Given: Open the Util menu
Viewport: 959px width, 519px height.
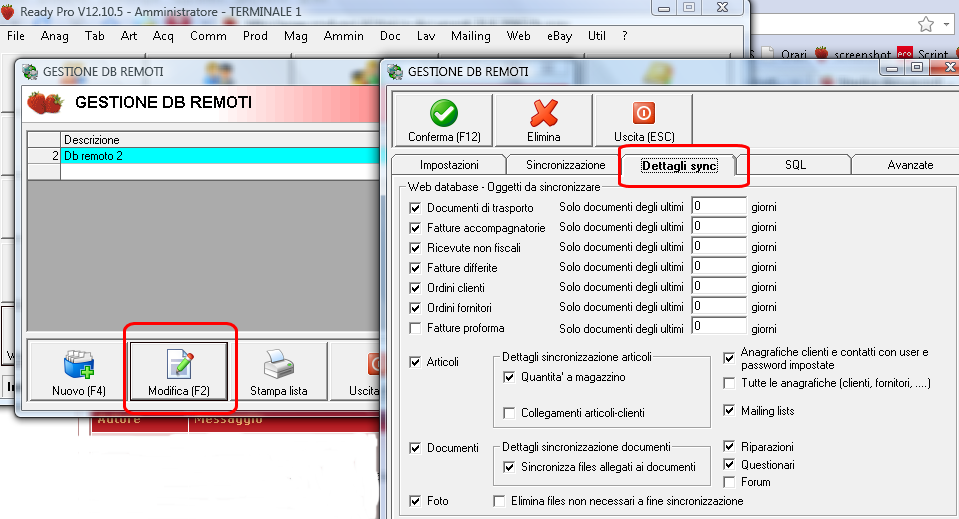Looking at the screenshot, I should 596,36.
